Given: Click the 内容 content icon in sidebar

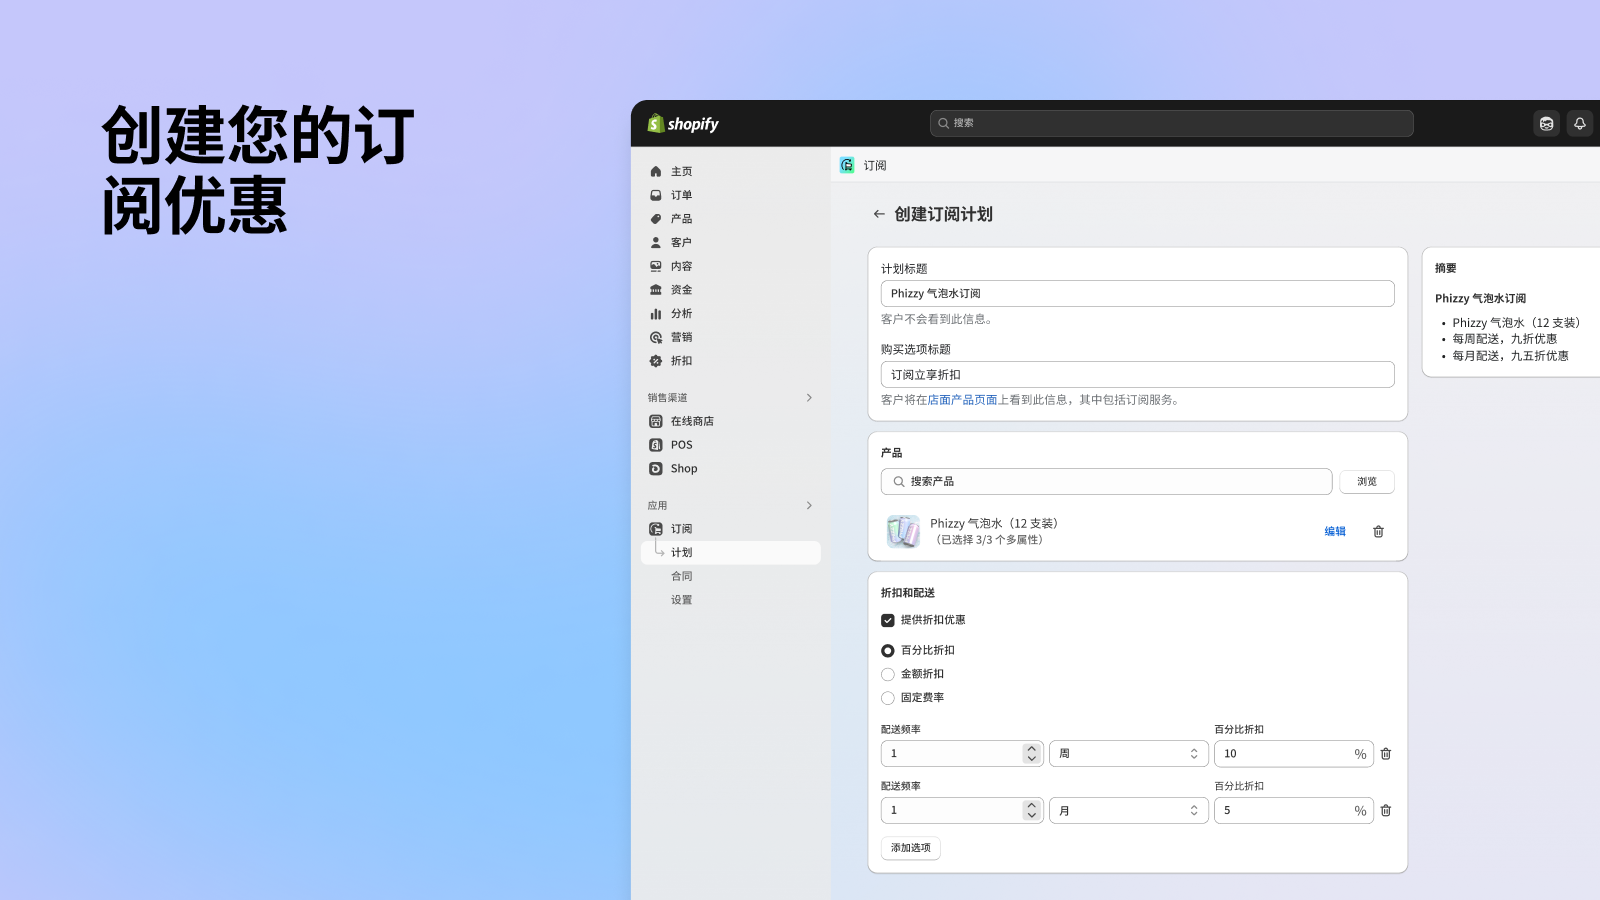Looking at the screenshot, I should click(x=656, y=266).
